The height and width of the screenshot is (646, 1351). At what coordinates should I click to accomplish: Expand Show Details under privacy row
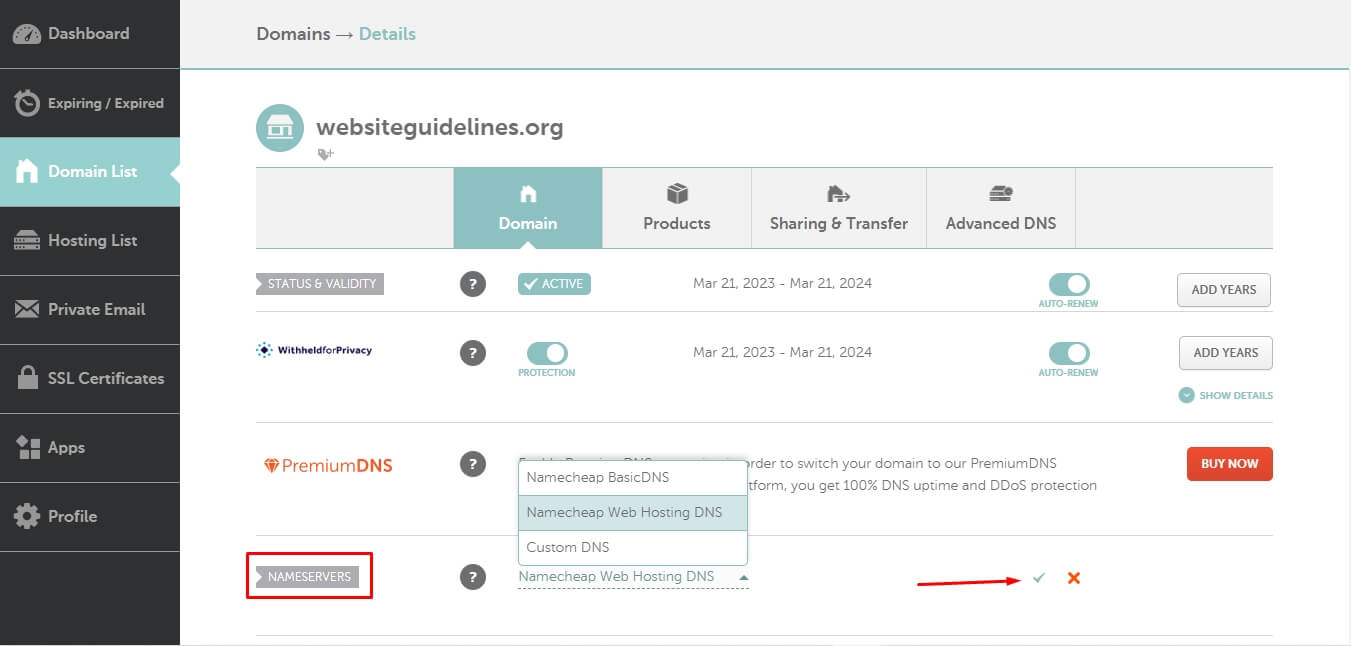click(1226, 395)
